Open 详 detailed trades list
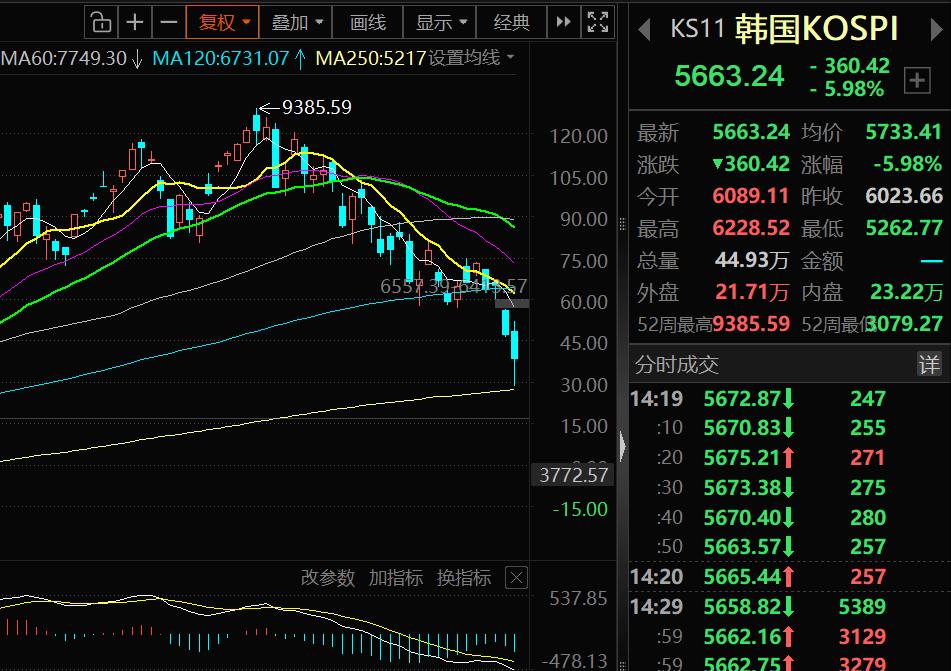 (x=929, y=365)
